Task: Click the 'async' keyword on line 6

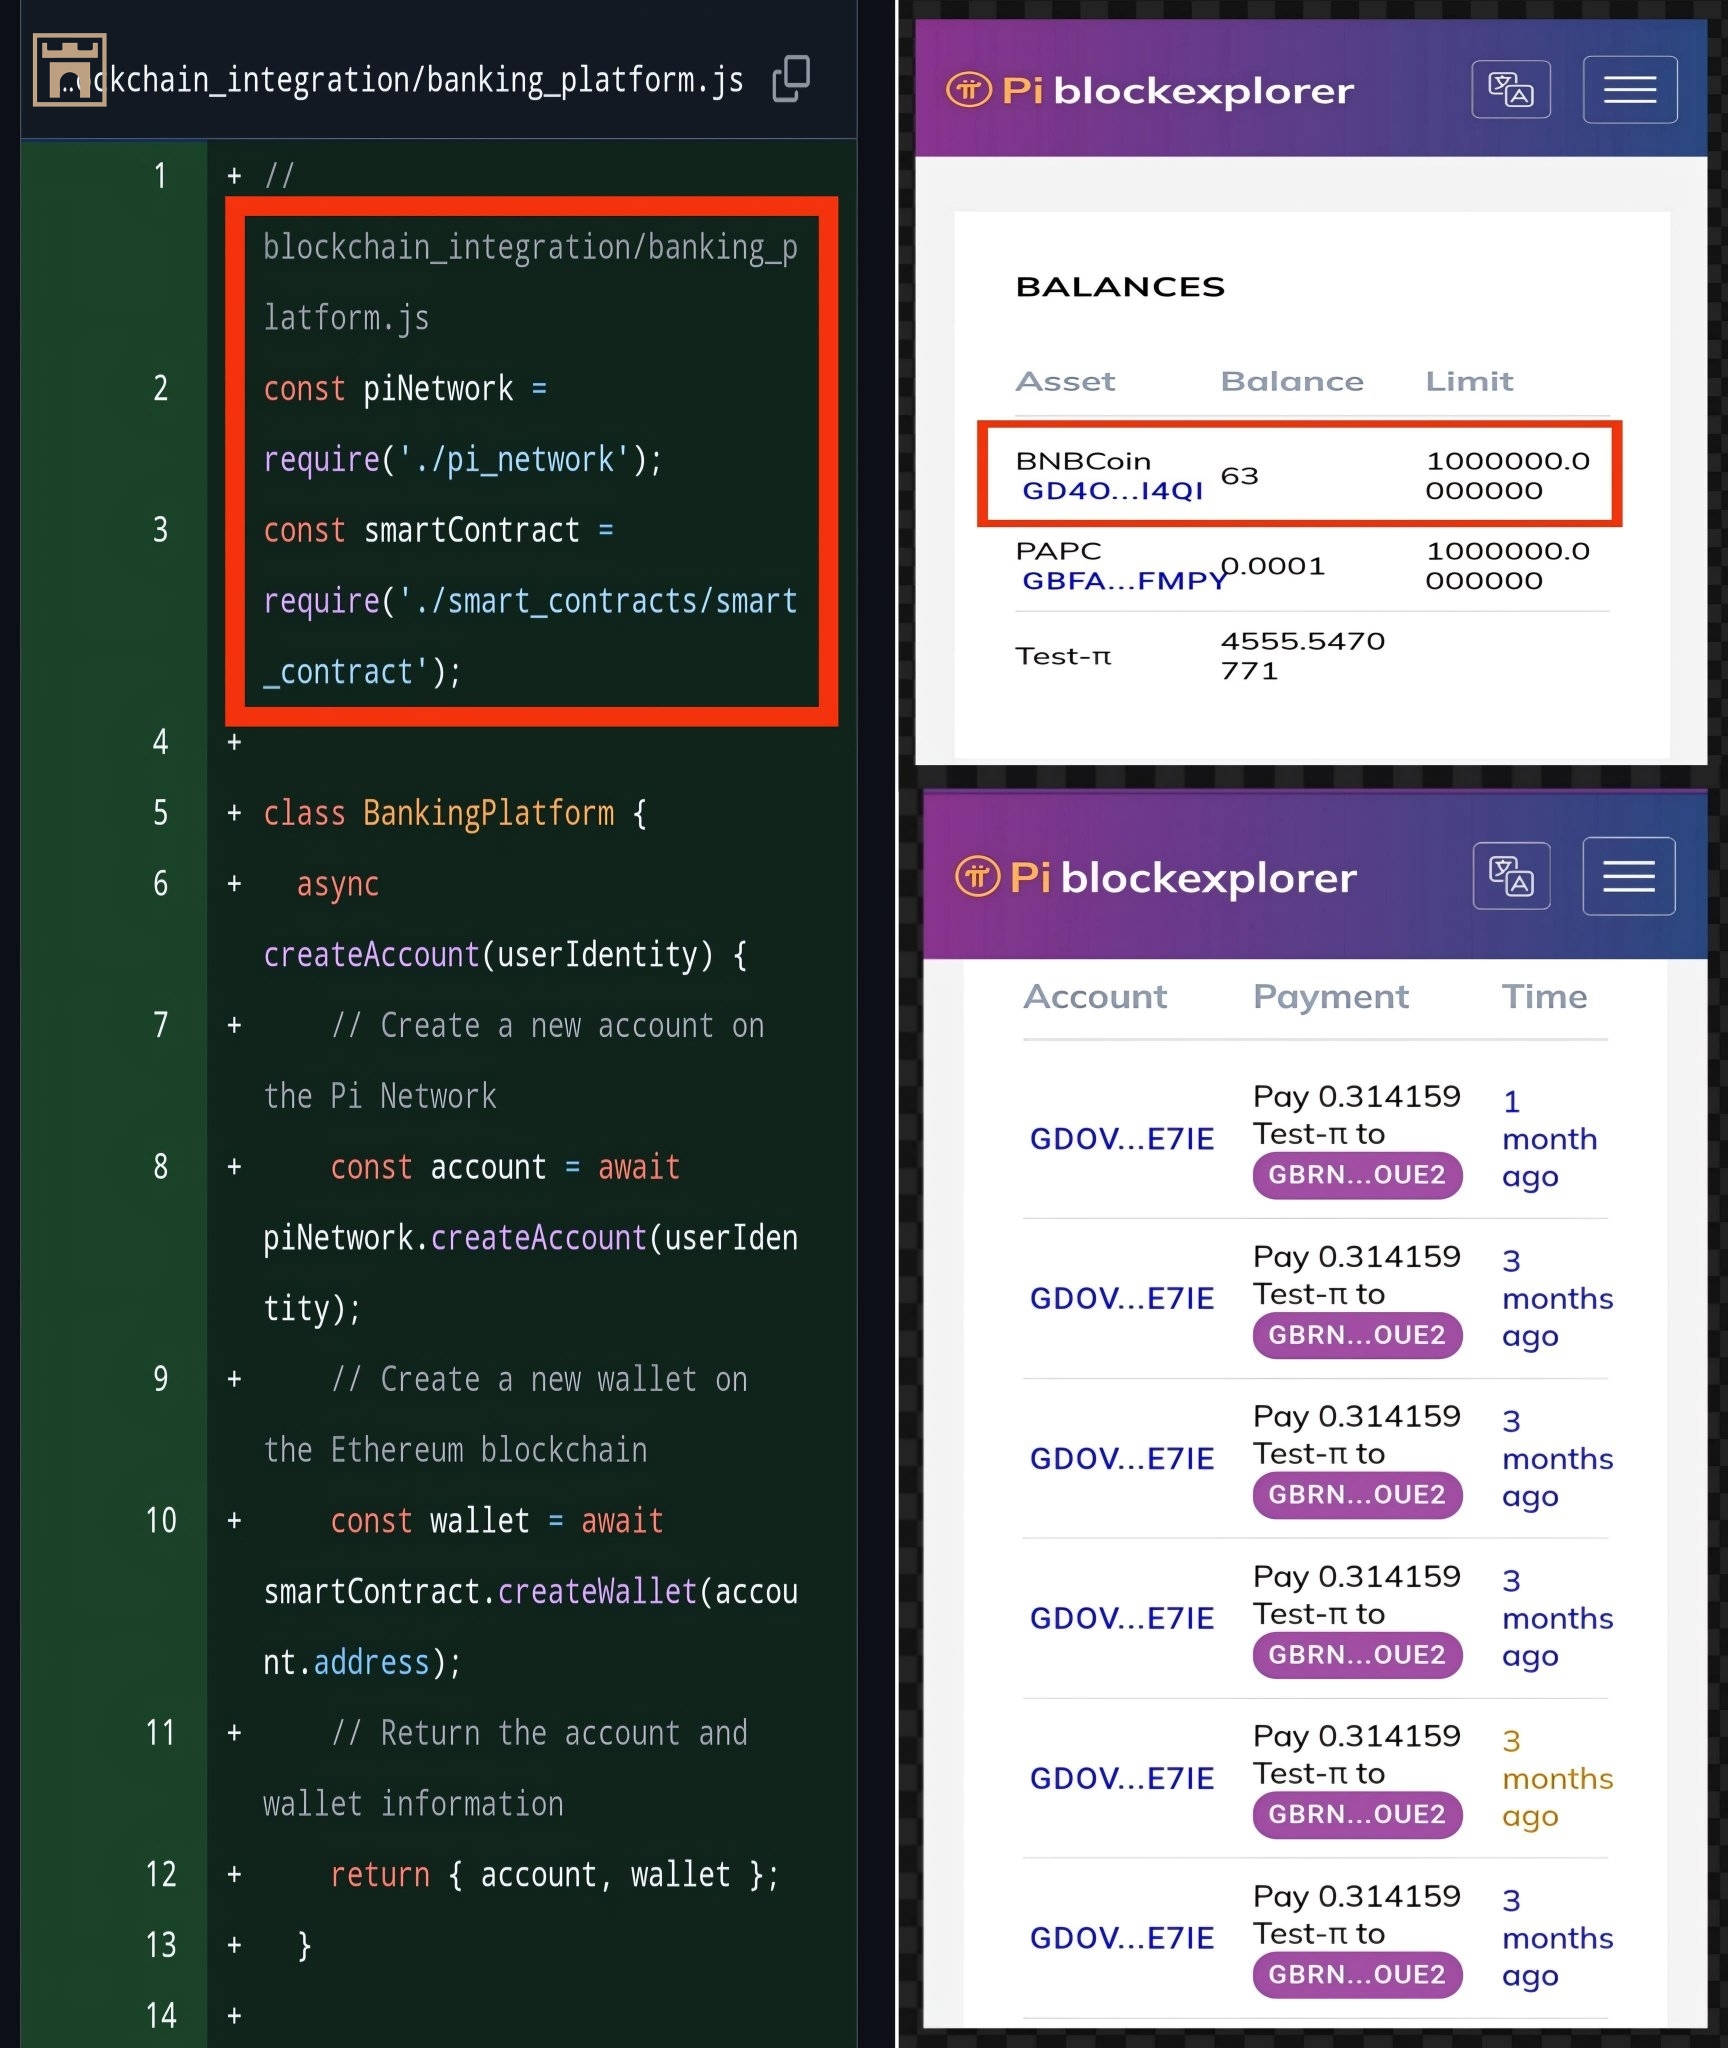Action: [x=338, y=885]
